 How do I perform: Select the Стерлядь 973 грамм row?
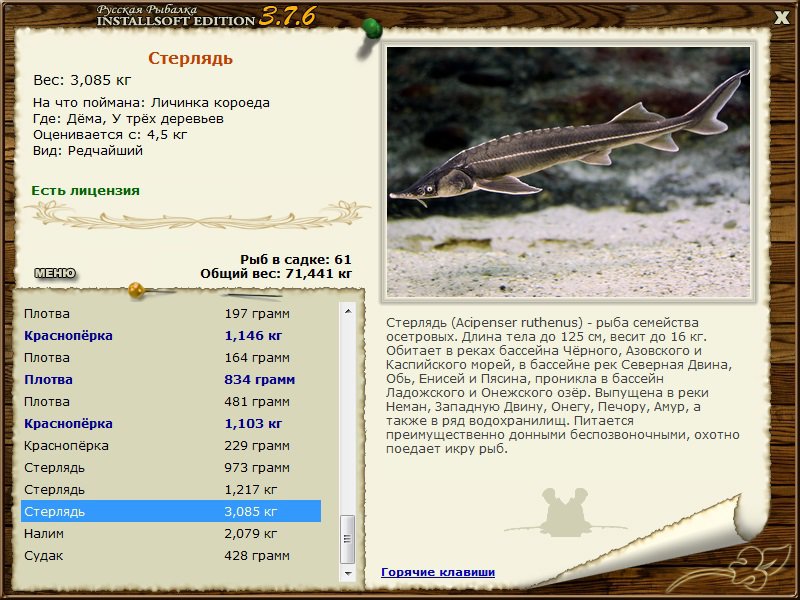pyautogui.click(x=171, y=467)
